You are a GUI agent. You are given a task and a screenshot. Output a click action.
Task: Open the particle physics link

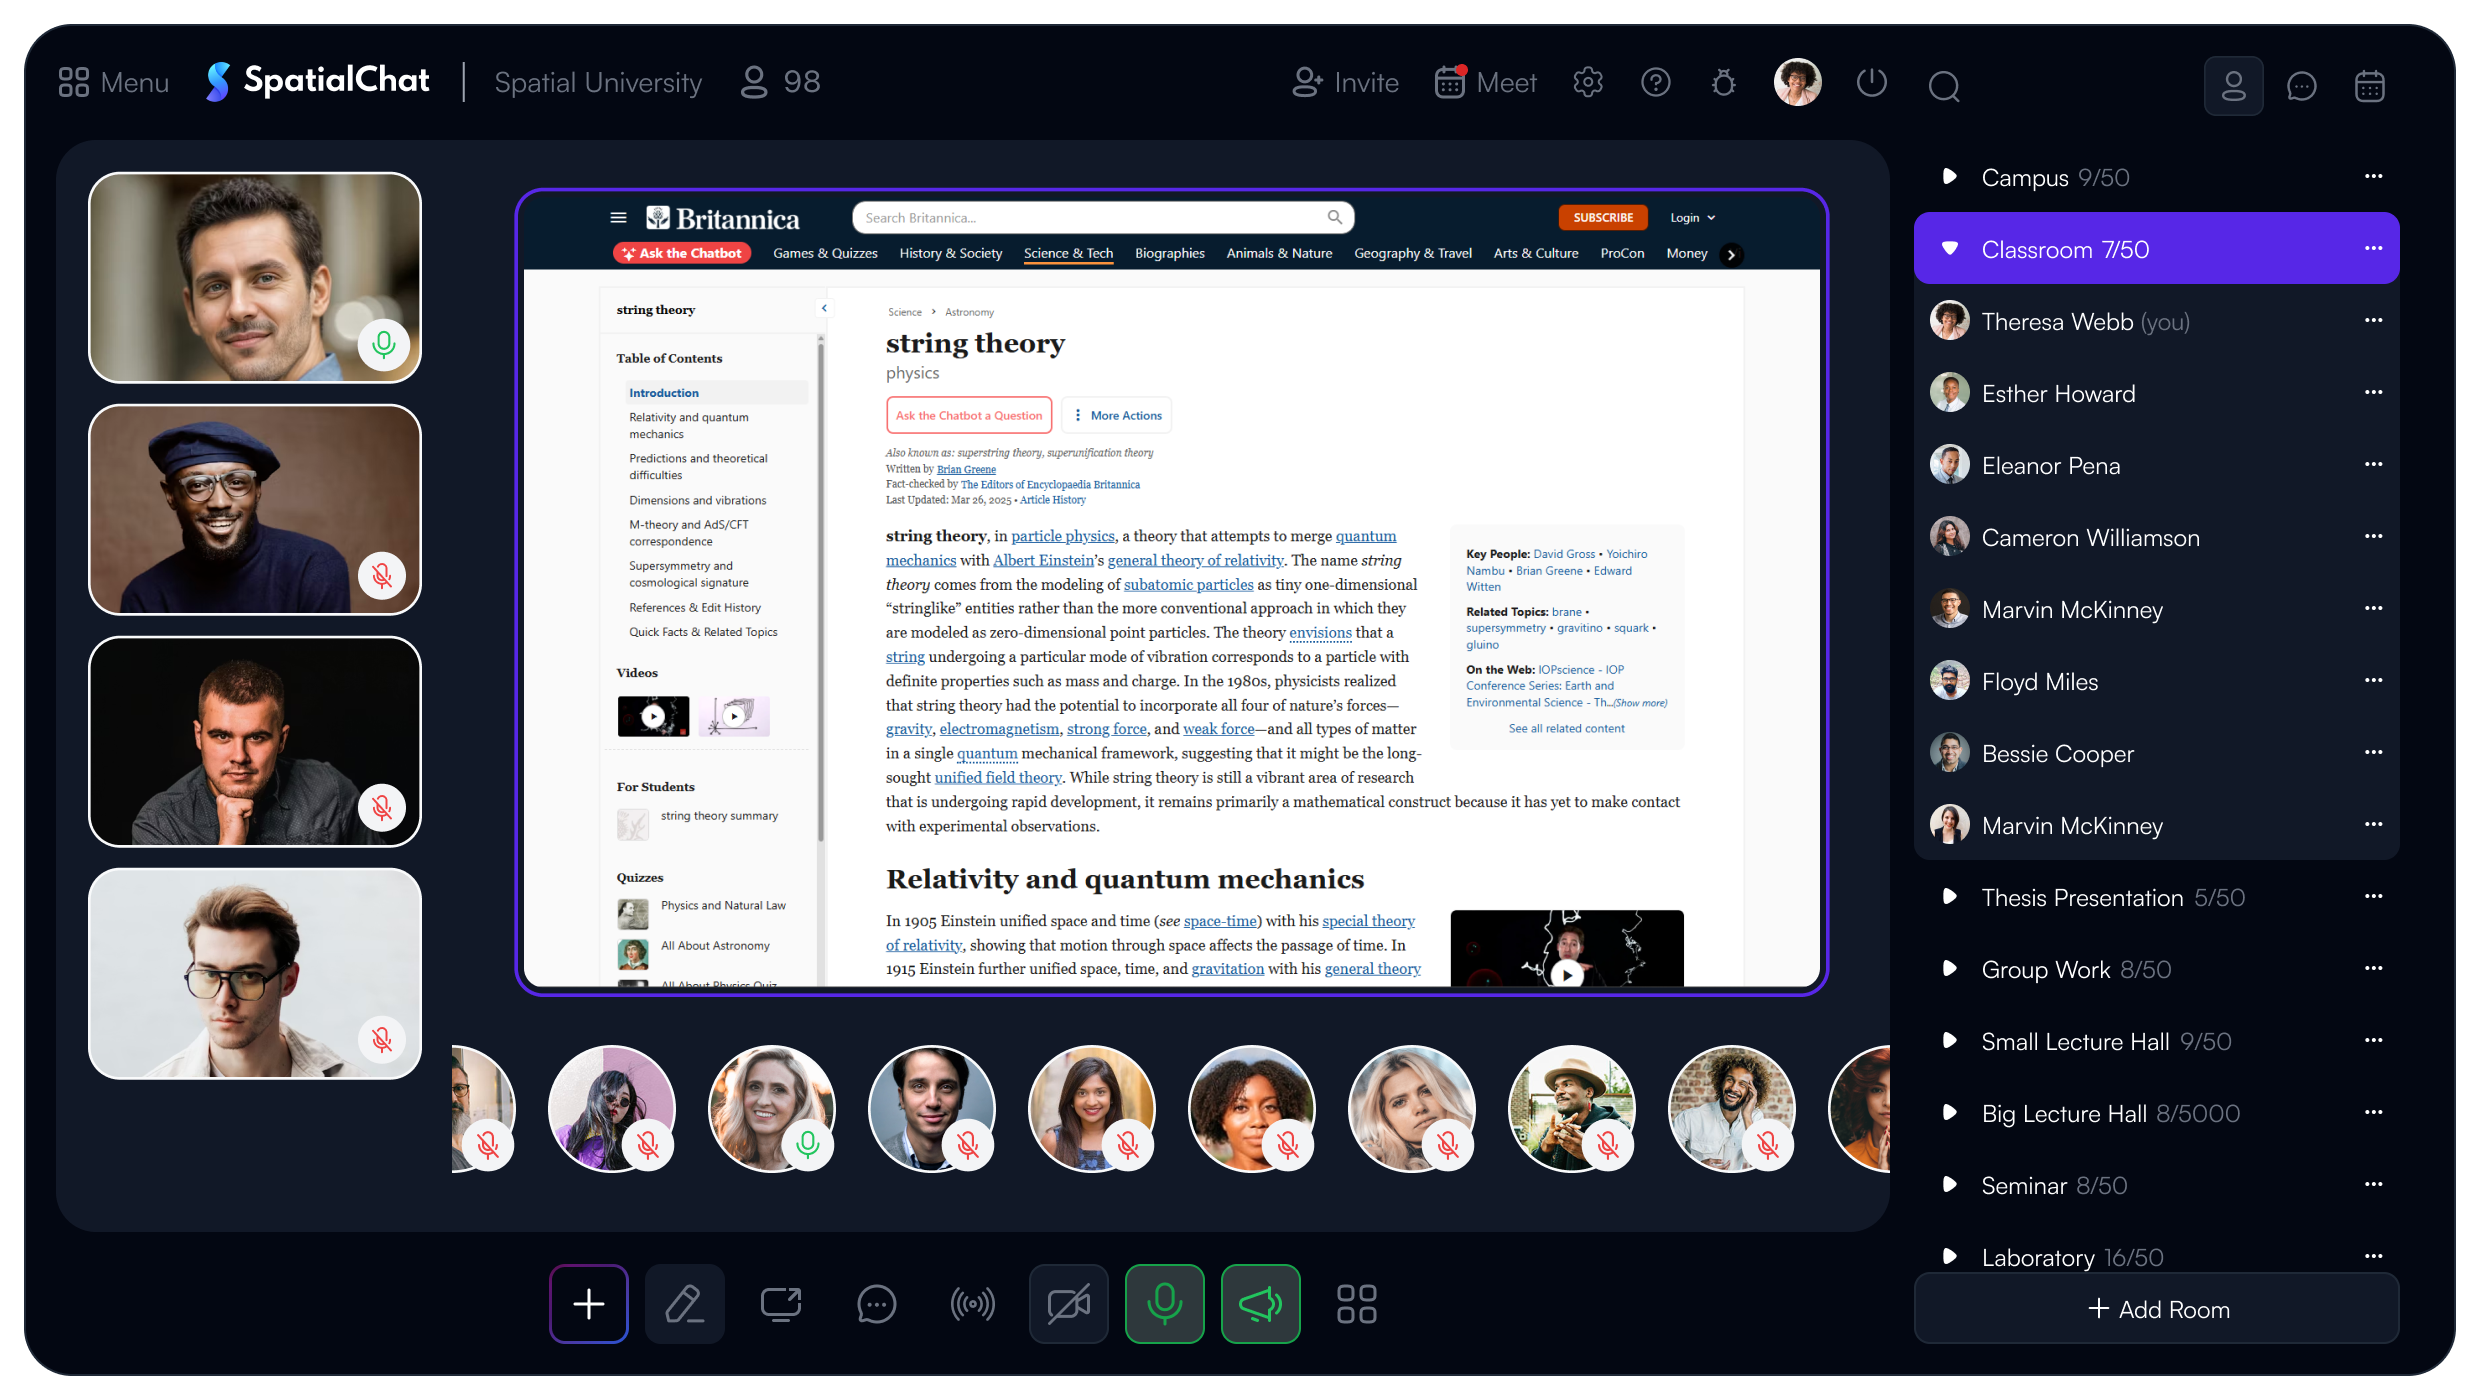(x=1063, y=536)
